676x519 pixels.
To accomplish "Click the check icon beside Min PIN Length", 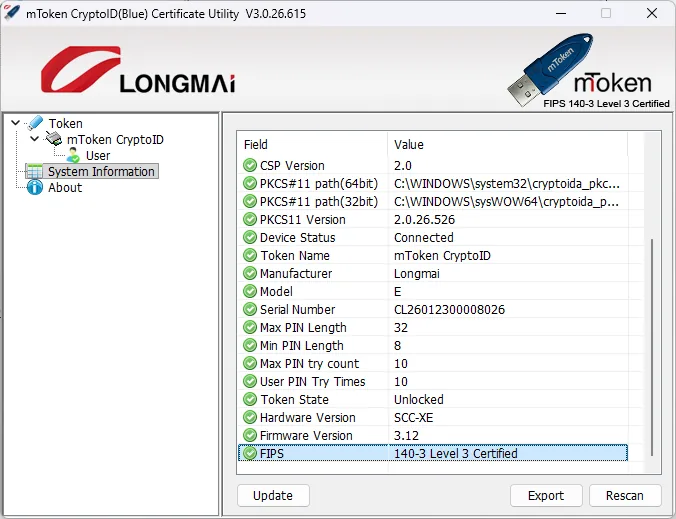I will click(x=250, y=345).
